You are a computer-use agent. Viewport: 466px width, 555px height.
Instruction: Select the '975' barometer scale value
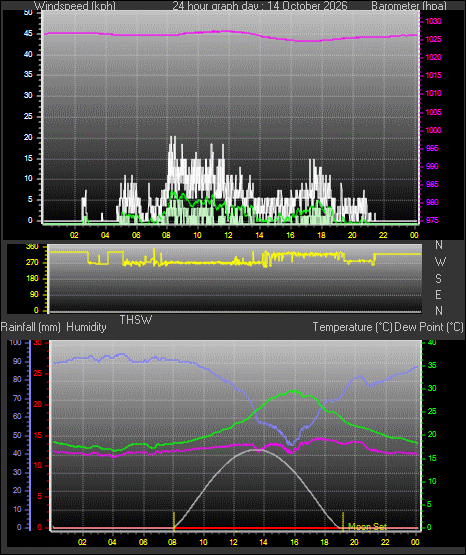point(432,220)
